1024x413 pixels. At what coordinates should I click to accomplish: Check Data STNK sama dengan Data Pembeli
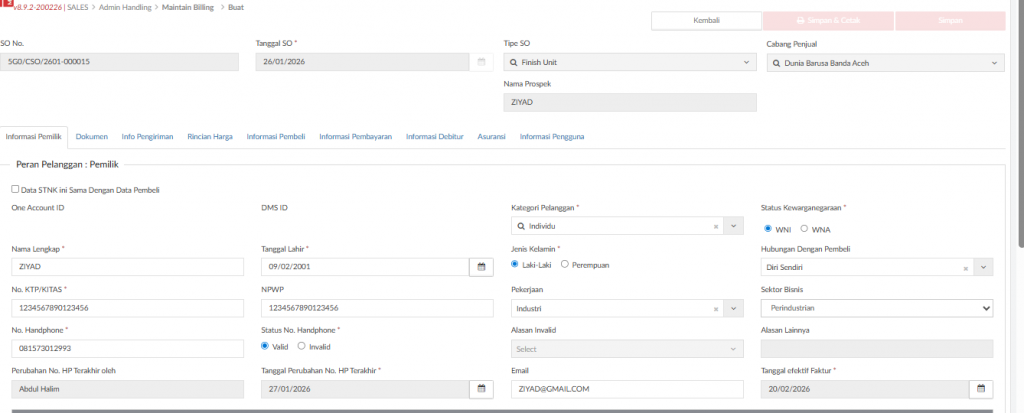[15, 189]
